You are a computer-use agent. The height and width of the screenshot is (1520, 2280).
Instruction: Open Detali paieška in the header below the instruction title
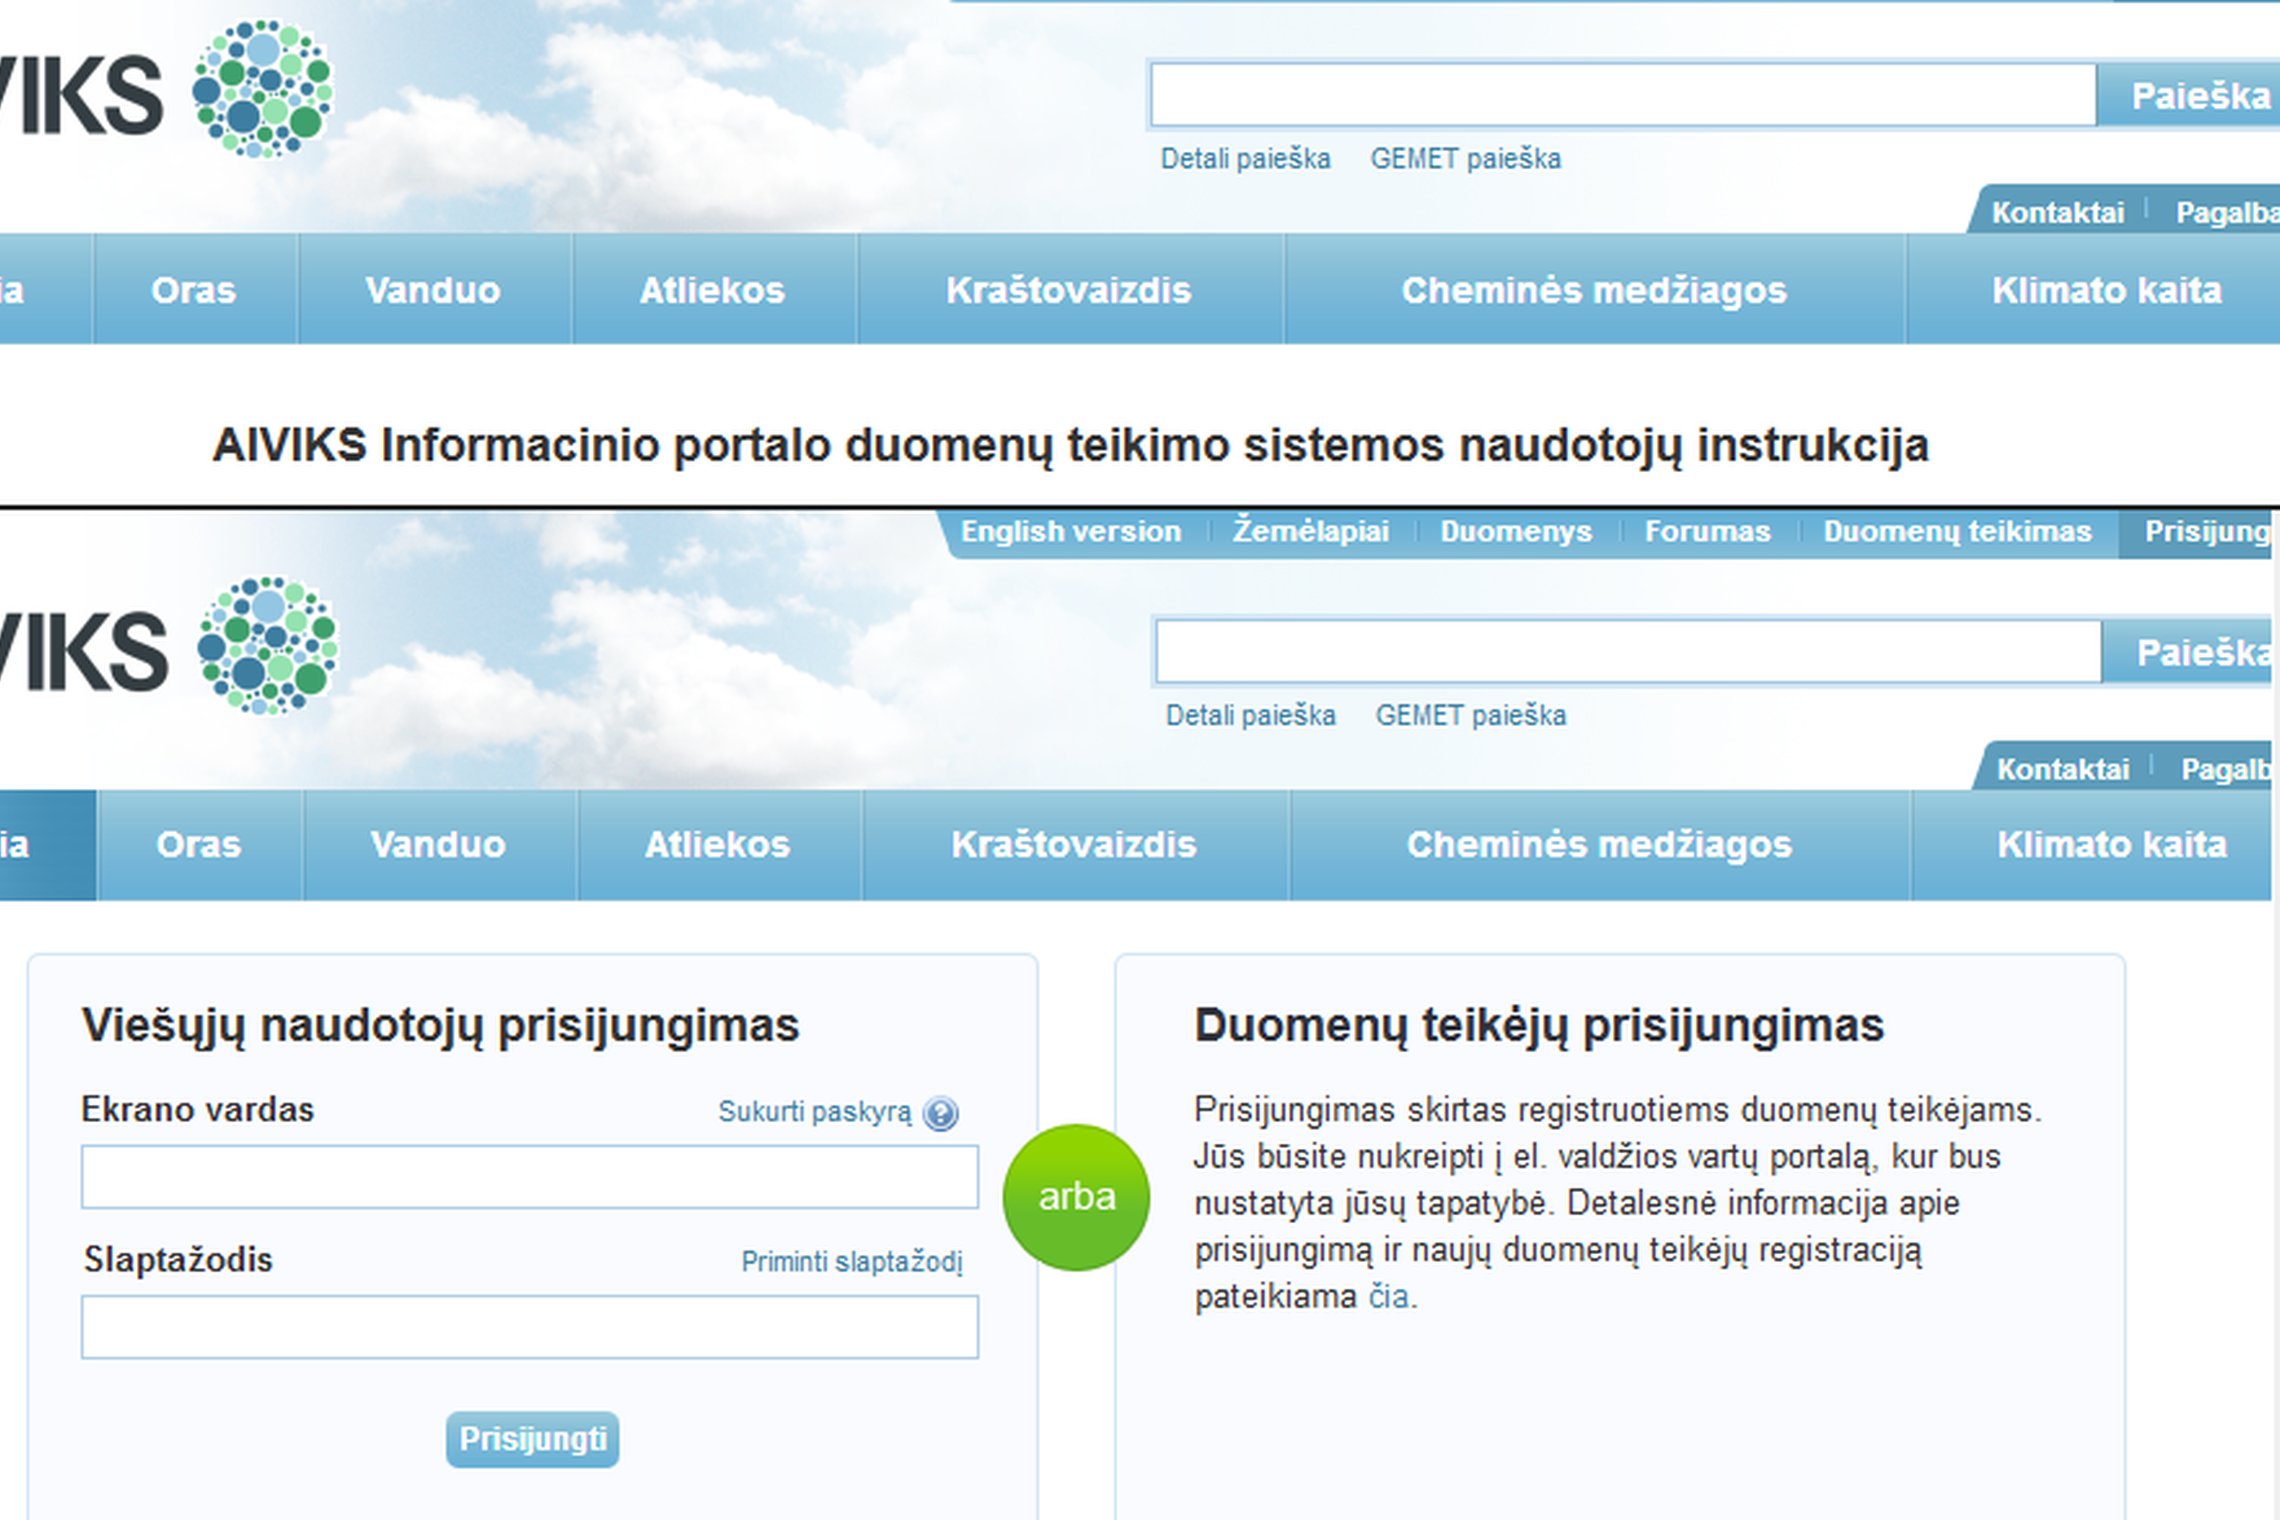click(x=1250, y=716)
